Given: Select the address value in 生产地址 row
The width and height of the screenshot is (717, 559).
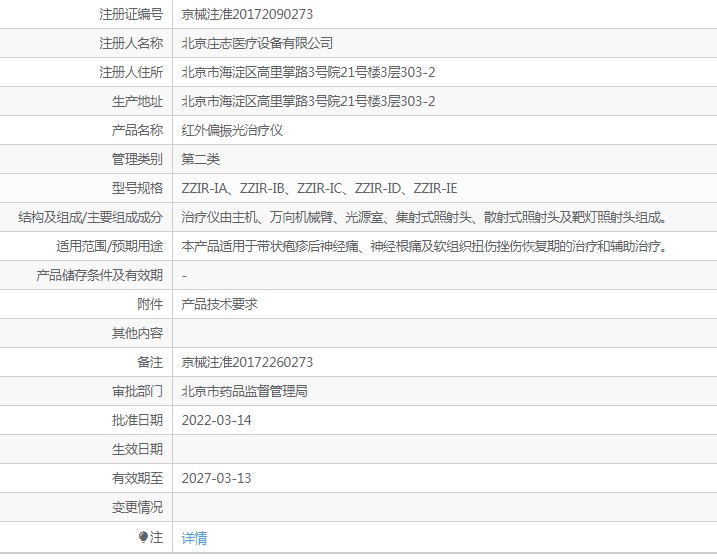Looking at the screenshot, I should click(308, 101).
